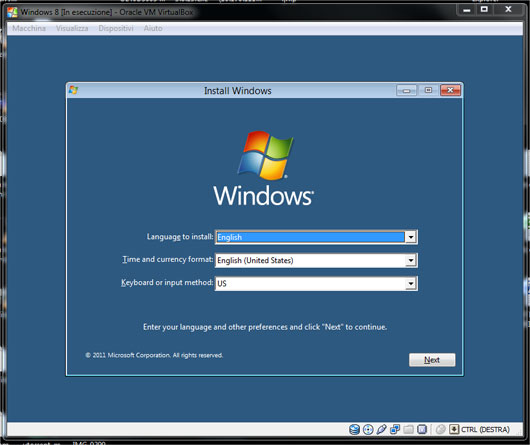Open the Aiuto menu
This screenshot has height=445, width=530.
(x=153, y=28)
